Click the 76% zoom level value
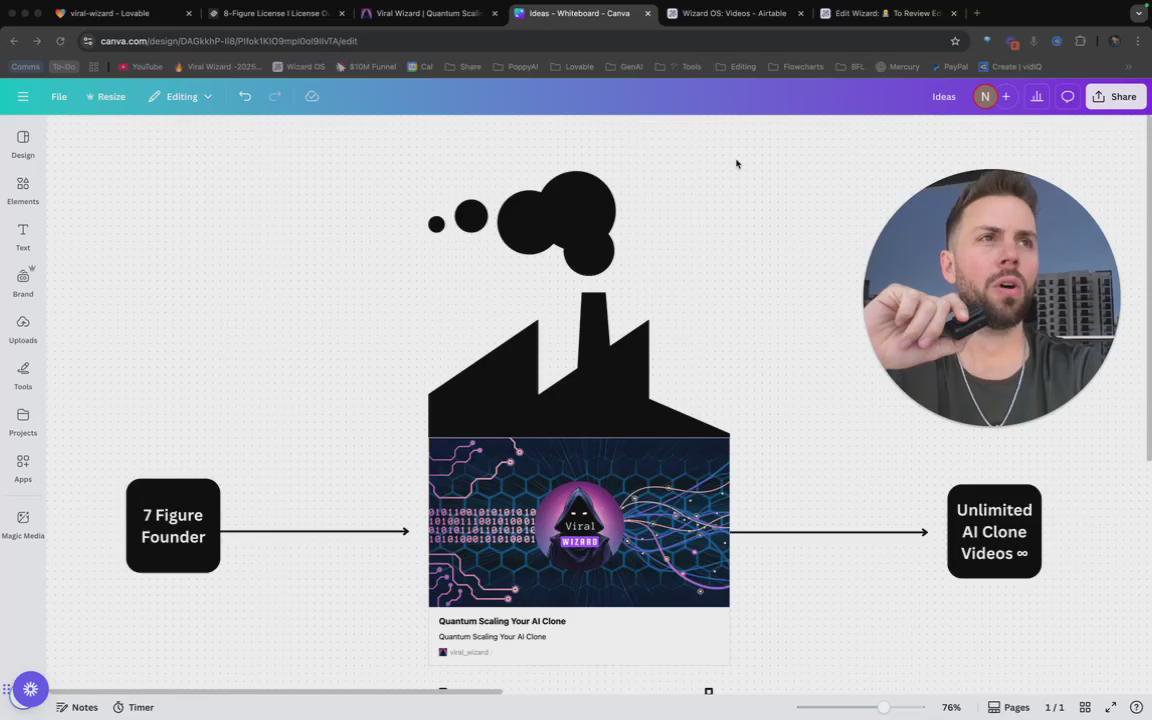Screen dimensions: 1152x720 951,708
